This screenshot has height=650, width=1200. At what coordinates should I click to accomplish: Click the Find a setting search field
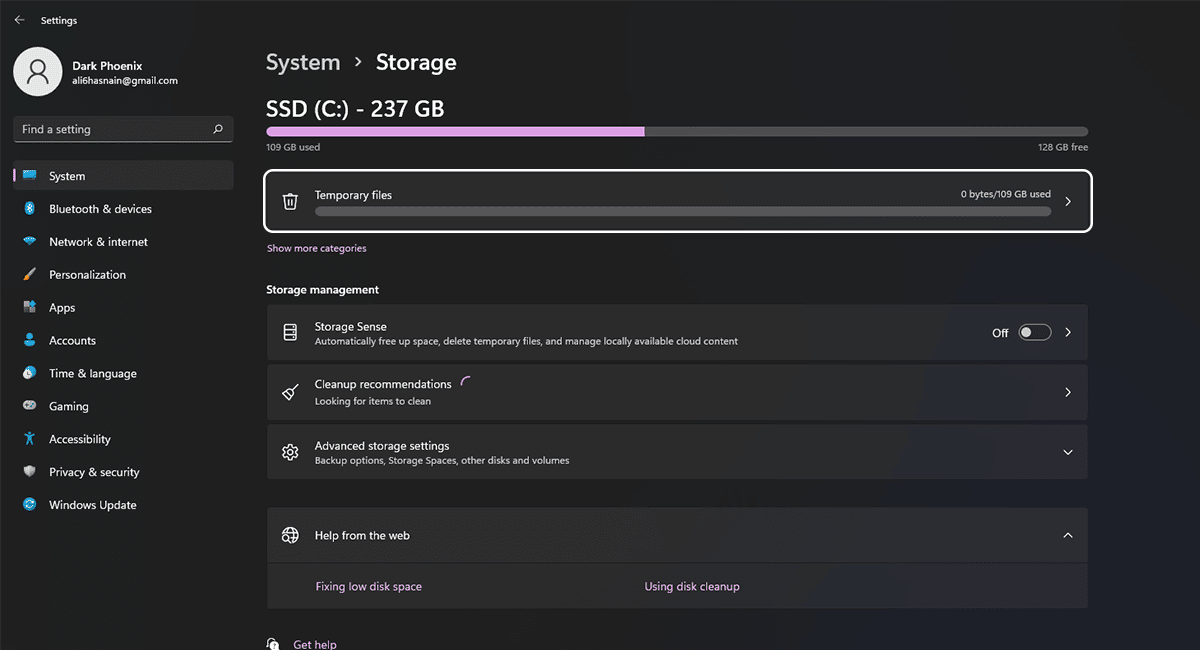[110, 129]
